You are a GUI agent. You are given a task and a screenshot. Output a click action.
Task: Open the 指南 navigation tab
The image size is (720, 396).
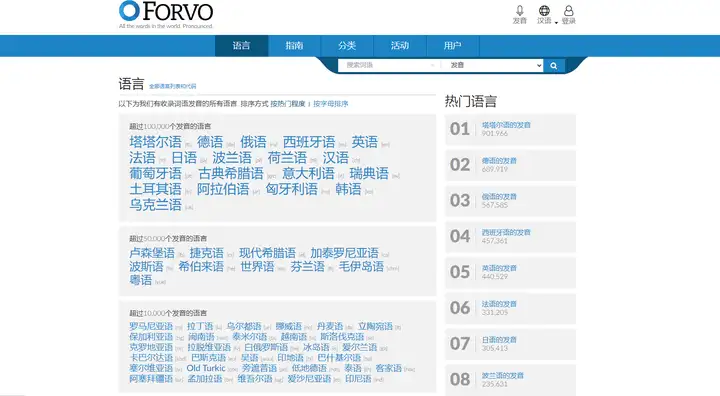coord(294,45)
